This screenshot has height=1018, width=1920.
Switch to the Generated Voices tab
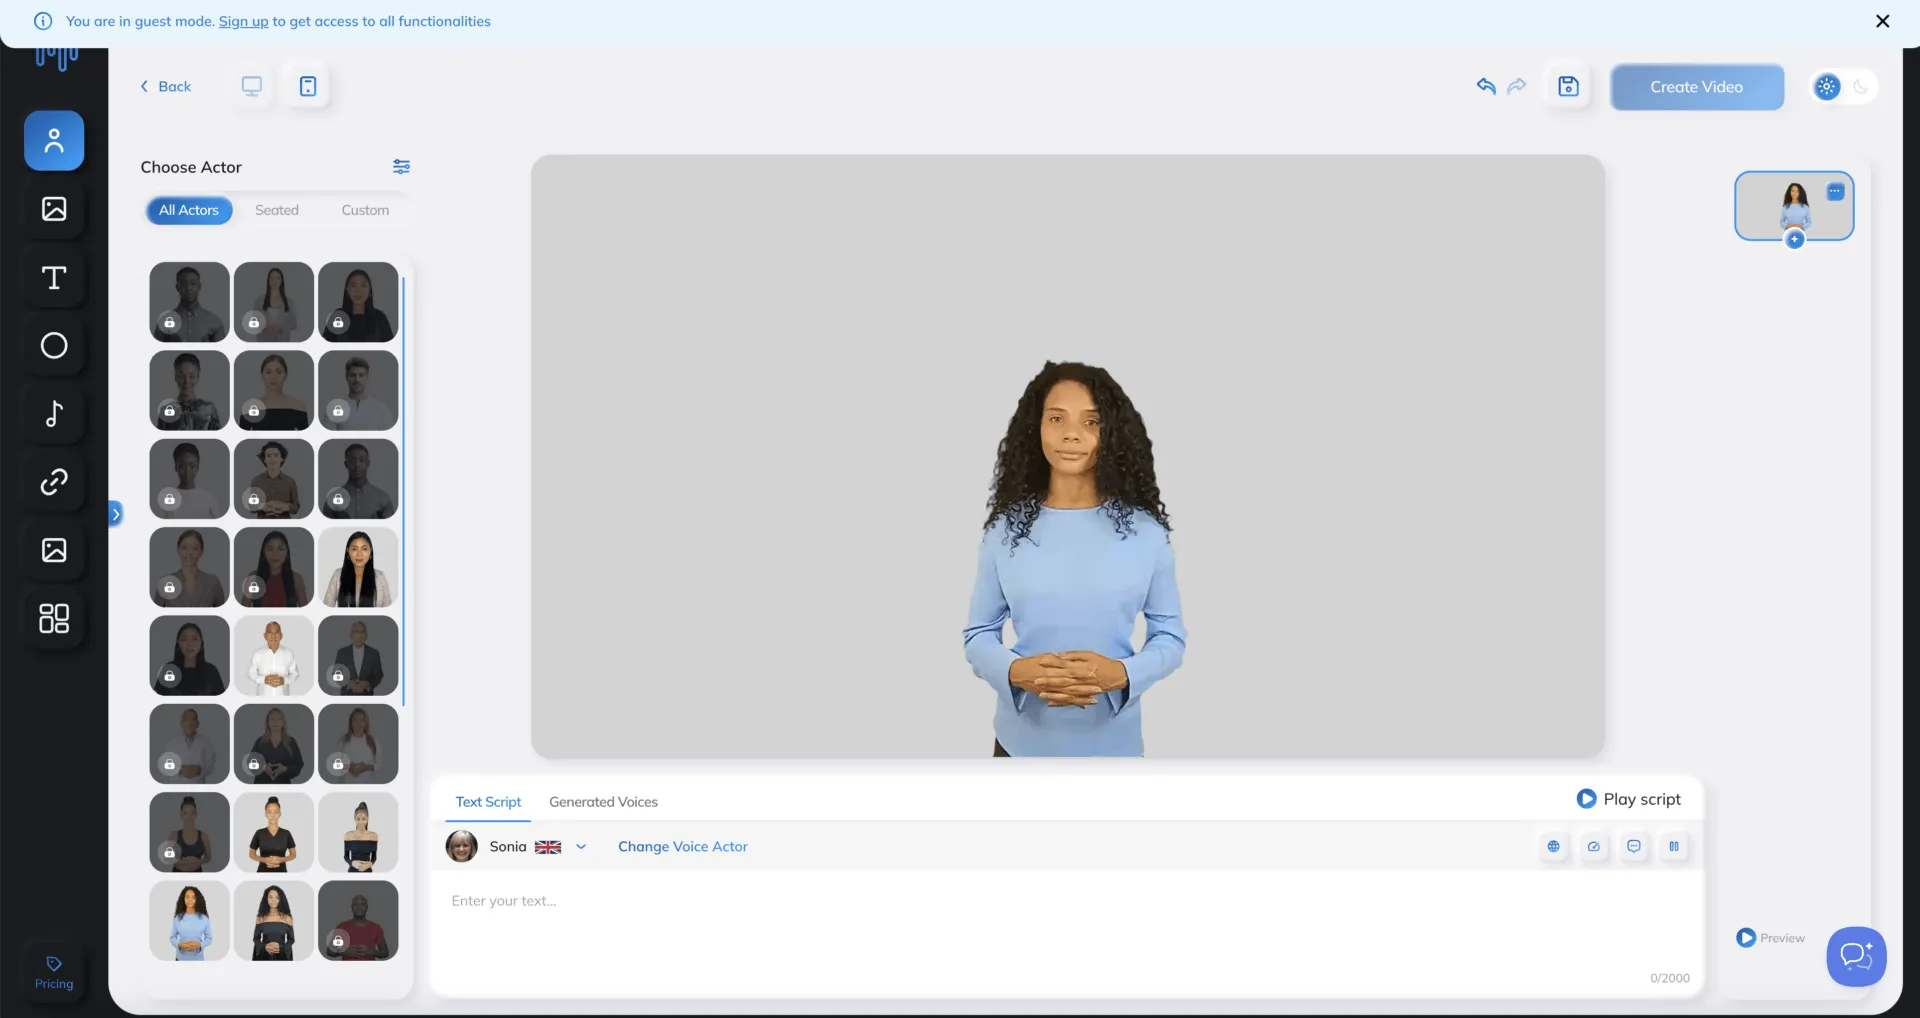point(603,802)
